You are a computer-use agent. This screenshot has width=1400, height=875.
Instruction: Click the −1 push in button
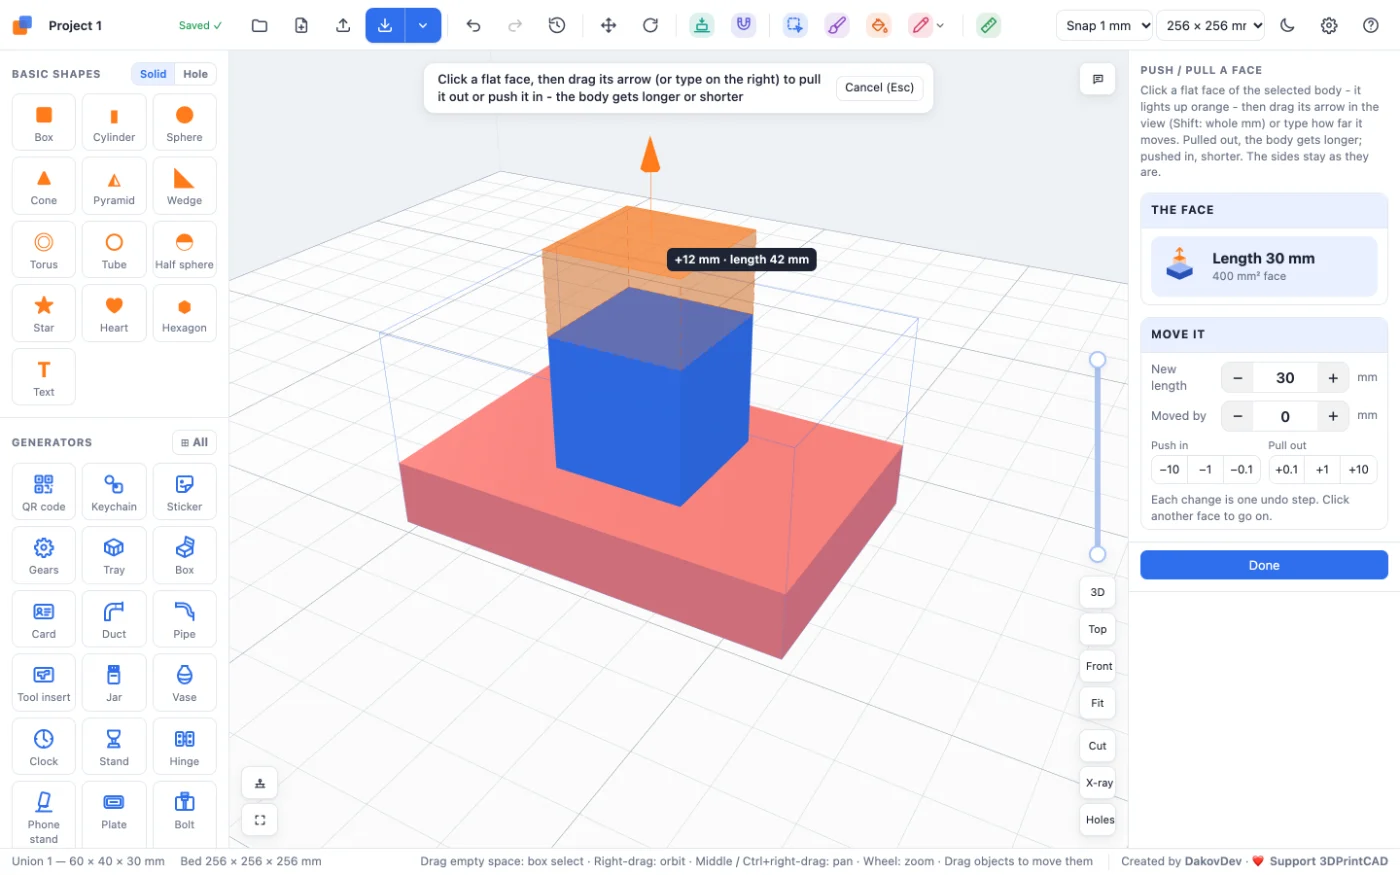point(1206,469)
